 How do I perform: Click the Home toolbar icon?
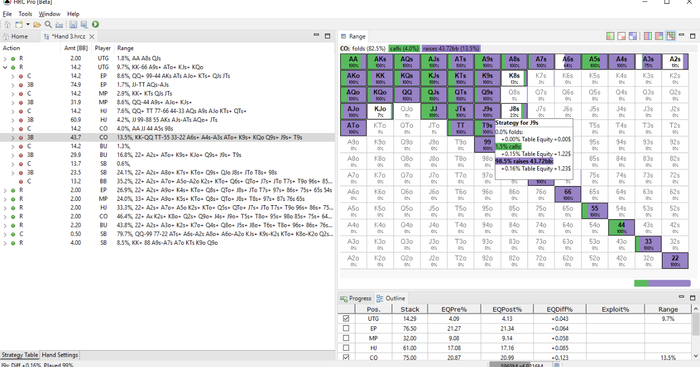tap(8, 25)
